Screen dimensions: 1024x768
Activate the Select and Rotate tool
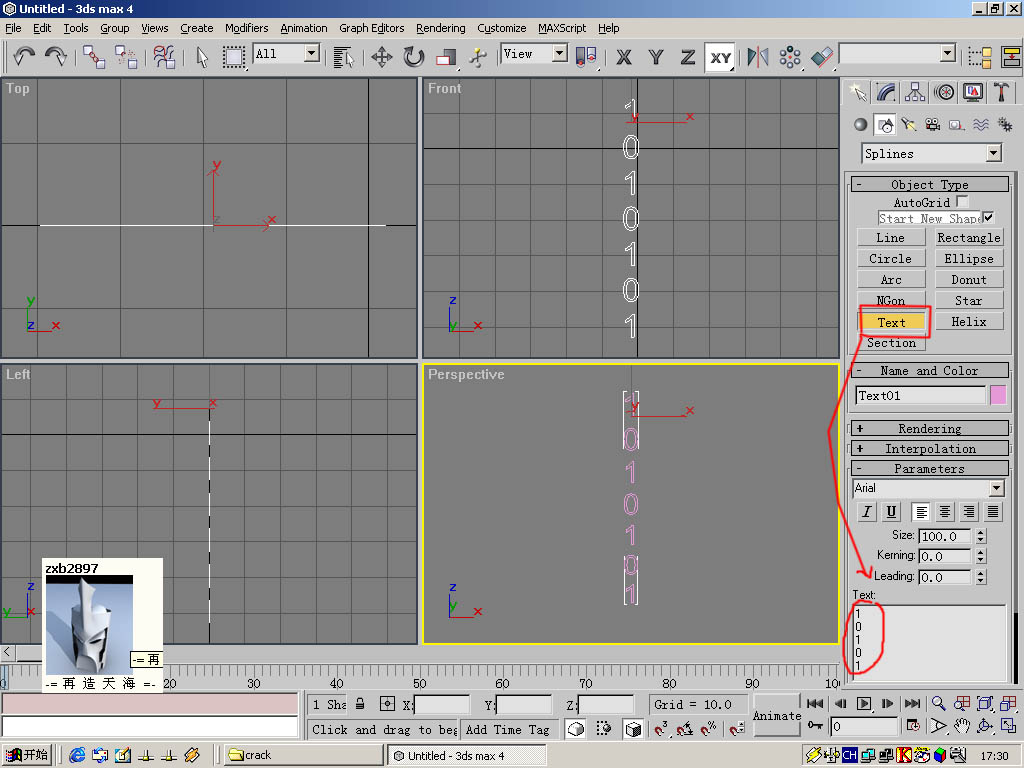[x=413, y=57]
